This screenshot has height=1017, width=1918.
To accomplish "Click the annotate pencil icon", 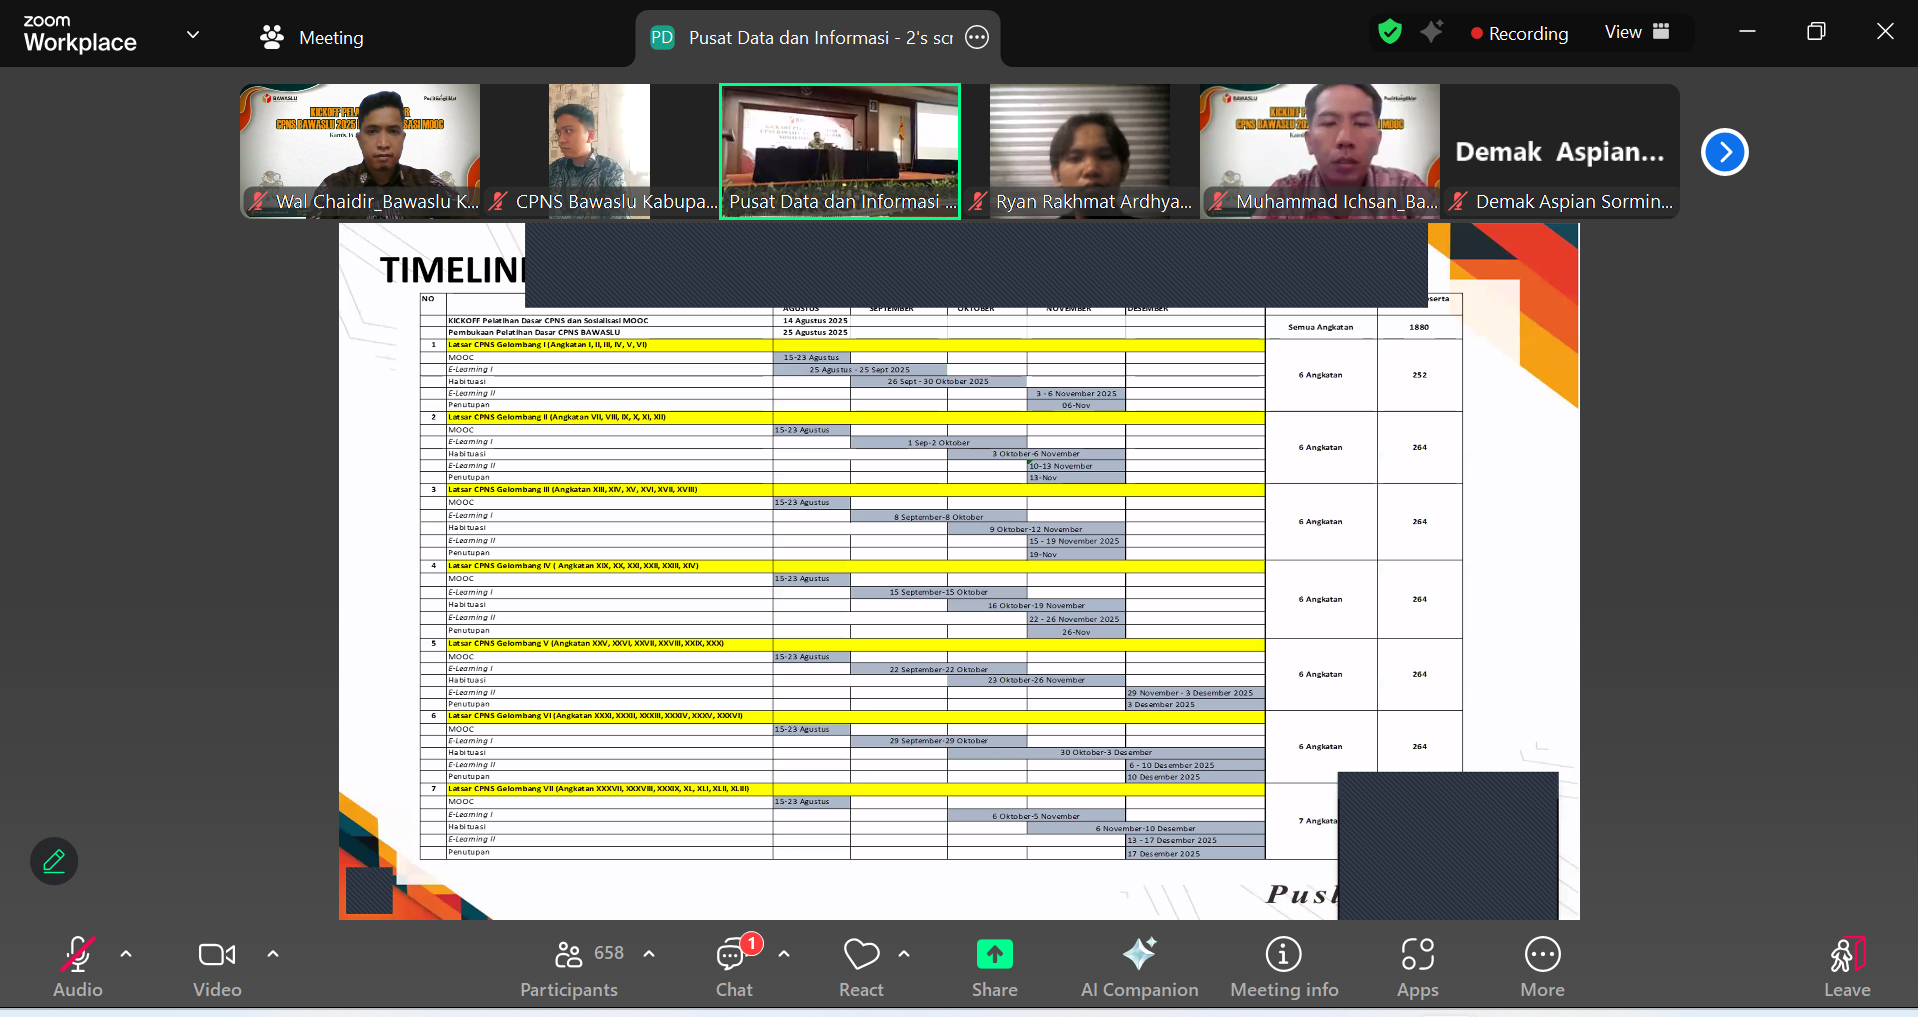I will (x=54, y=861).
